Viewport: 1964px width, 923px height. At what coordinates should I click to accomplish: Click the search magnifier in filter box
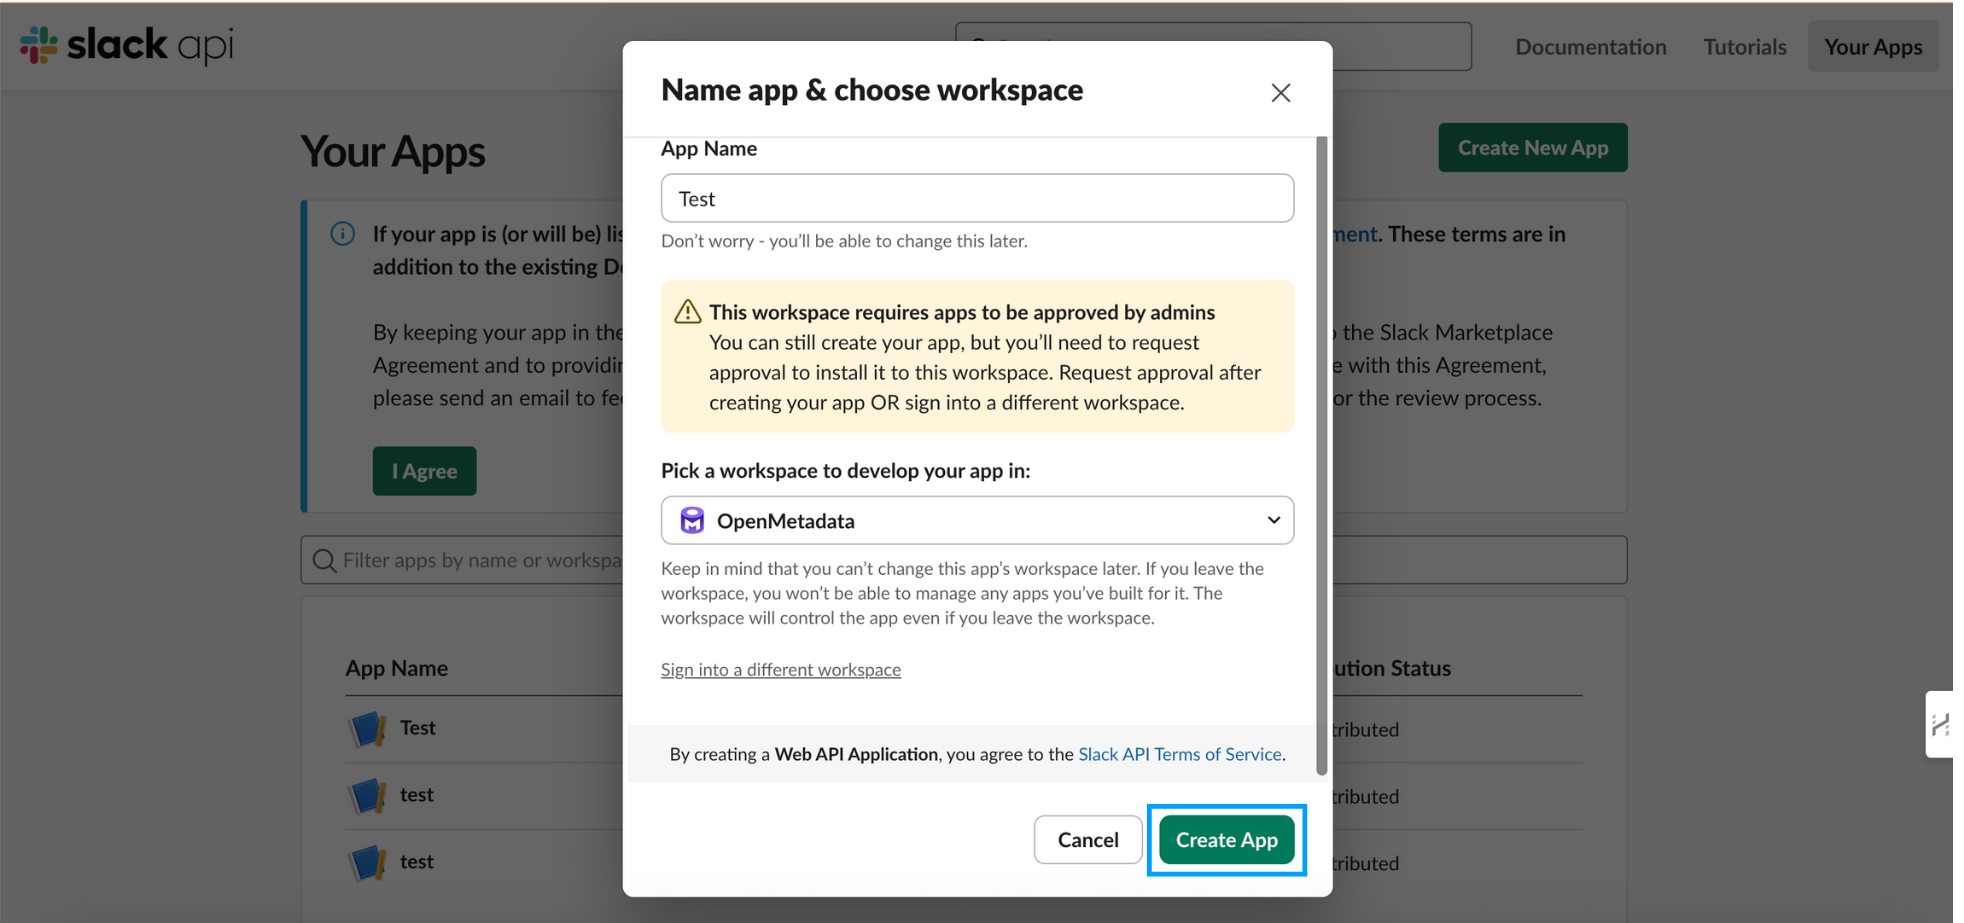coord(324,561)
